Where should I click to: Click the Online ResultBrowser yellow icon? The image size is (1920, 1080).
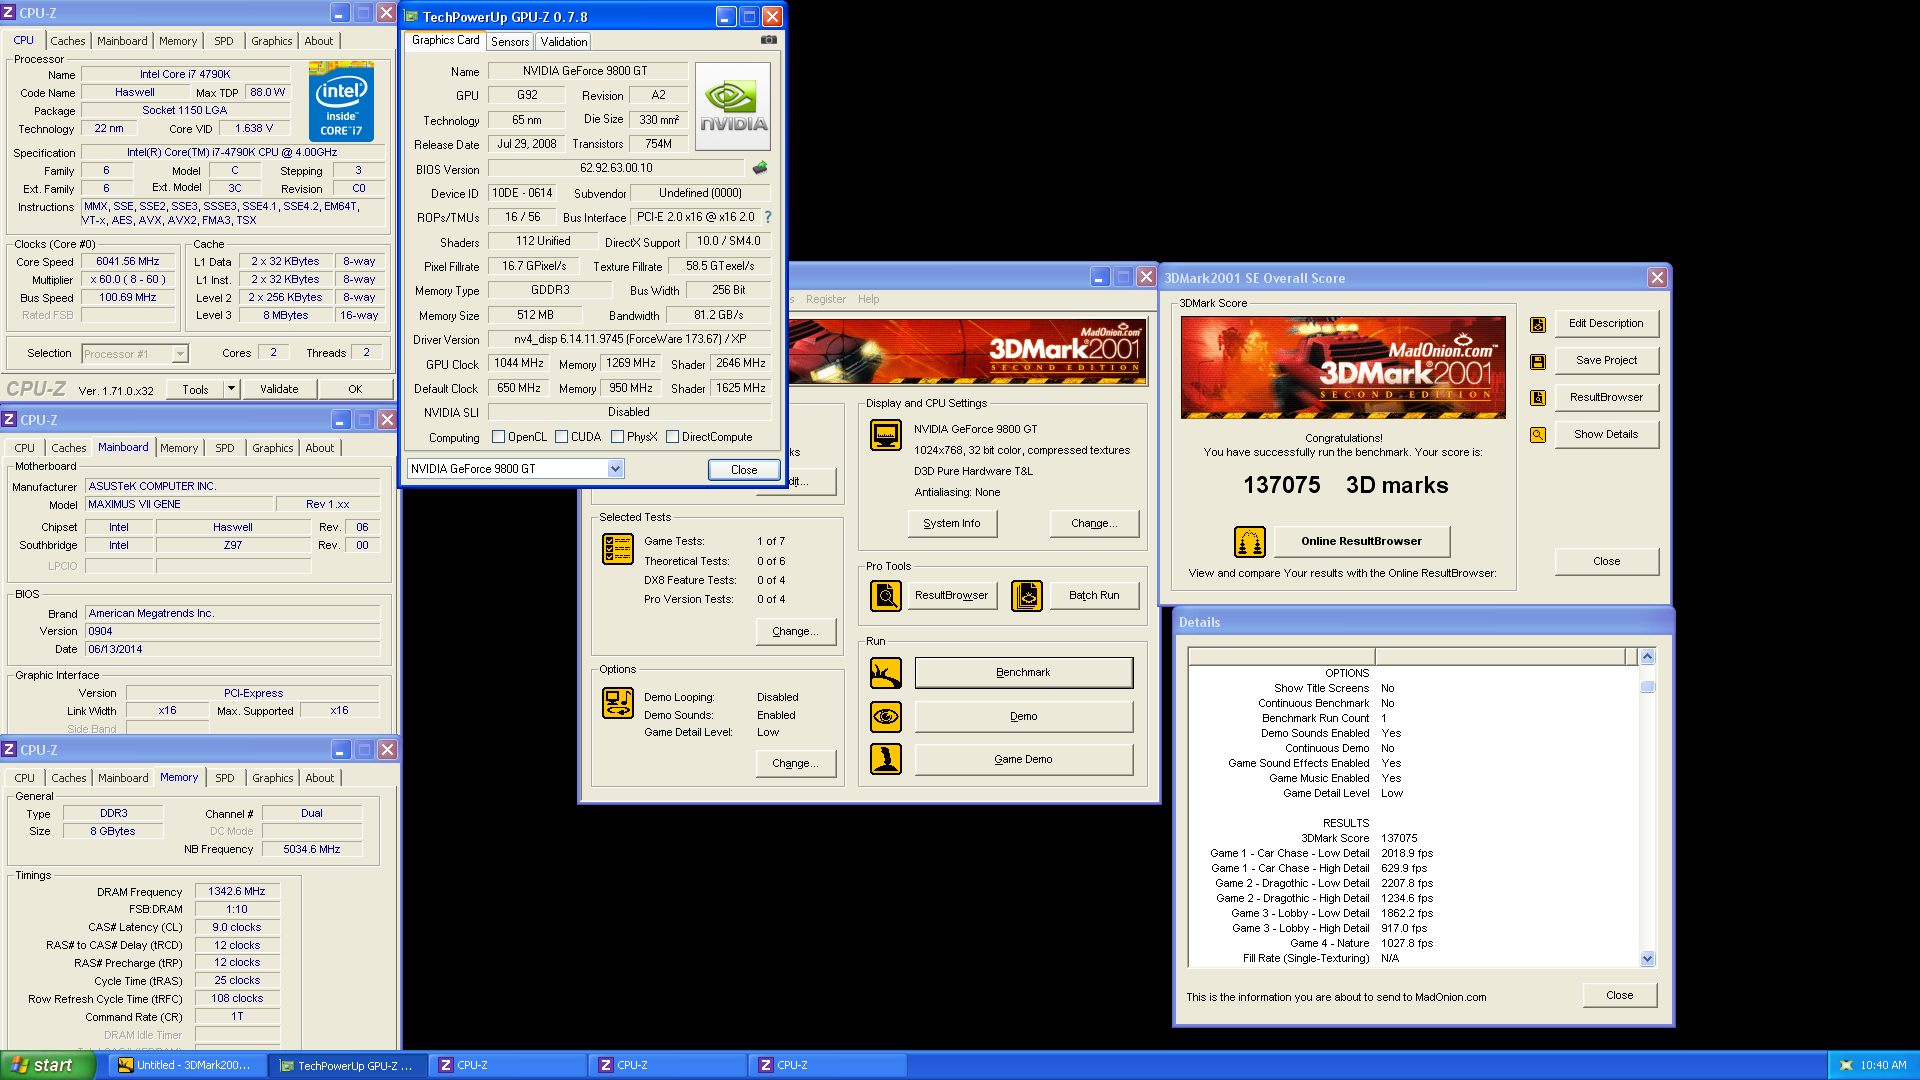point(1250,542)
